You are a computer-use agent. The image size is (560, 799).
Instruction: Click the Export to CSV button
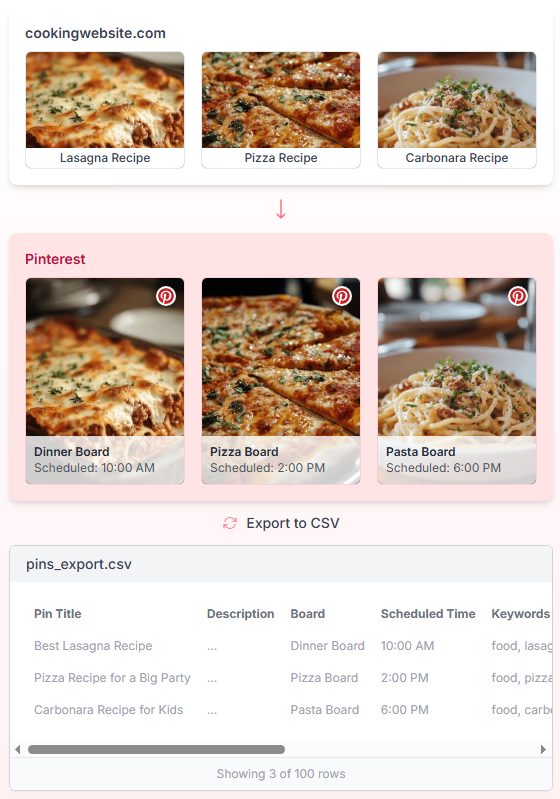pyautogui.click(x=281, y=523)
